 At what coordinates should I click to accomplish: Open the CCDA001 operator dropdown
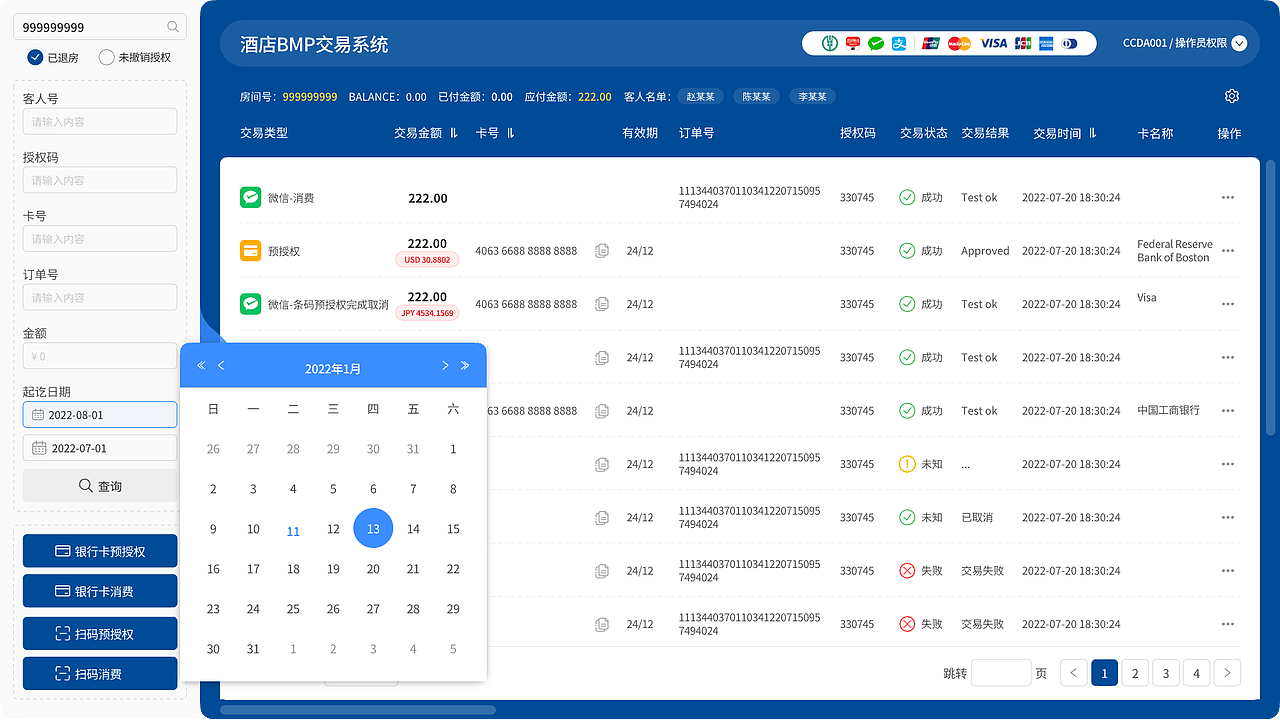[x=1185, y=43]
